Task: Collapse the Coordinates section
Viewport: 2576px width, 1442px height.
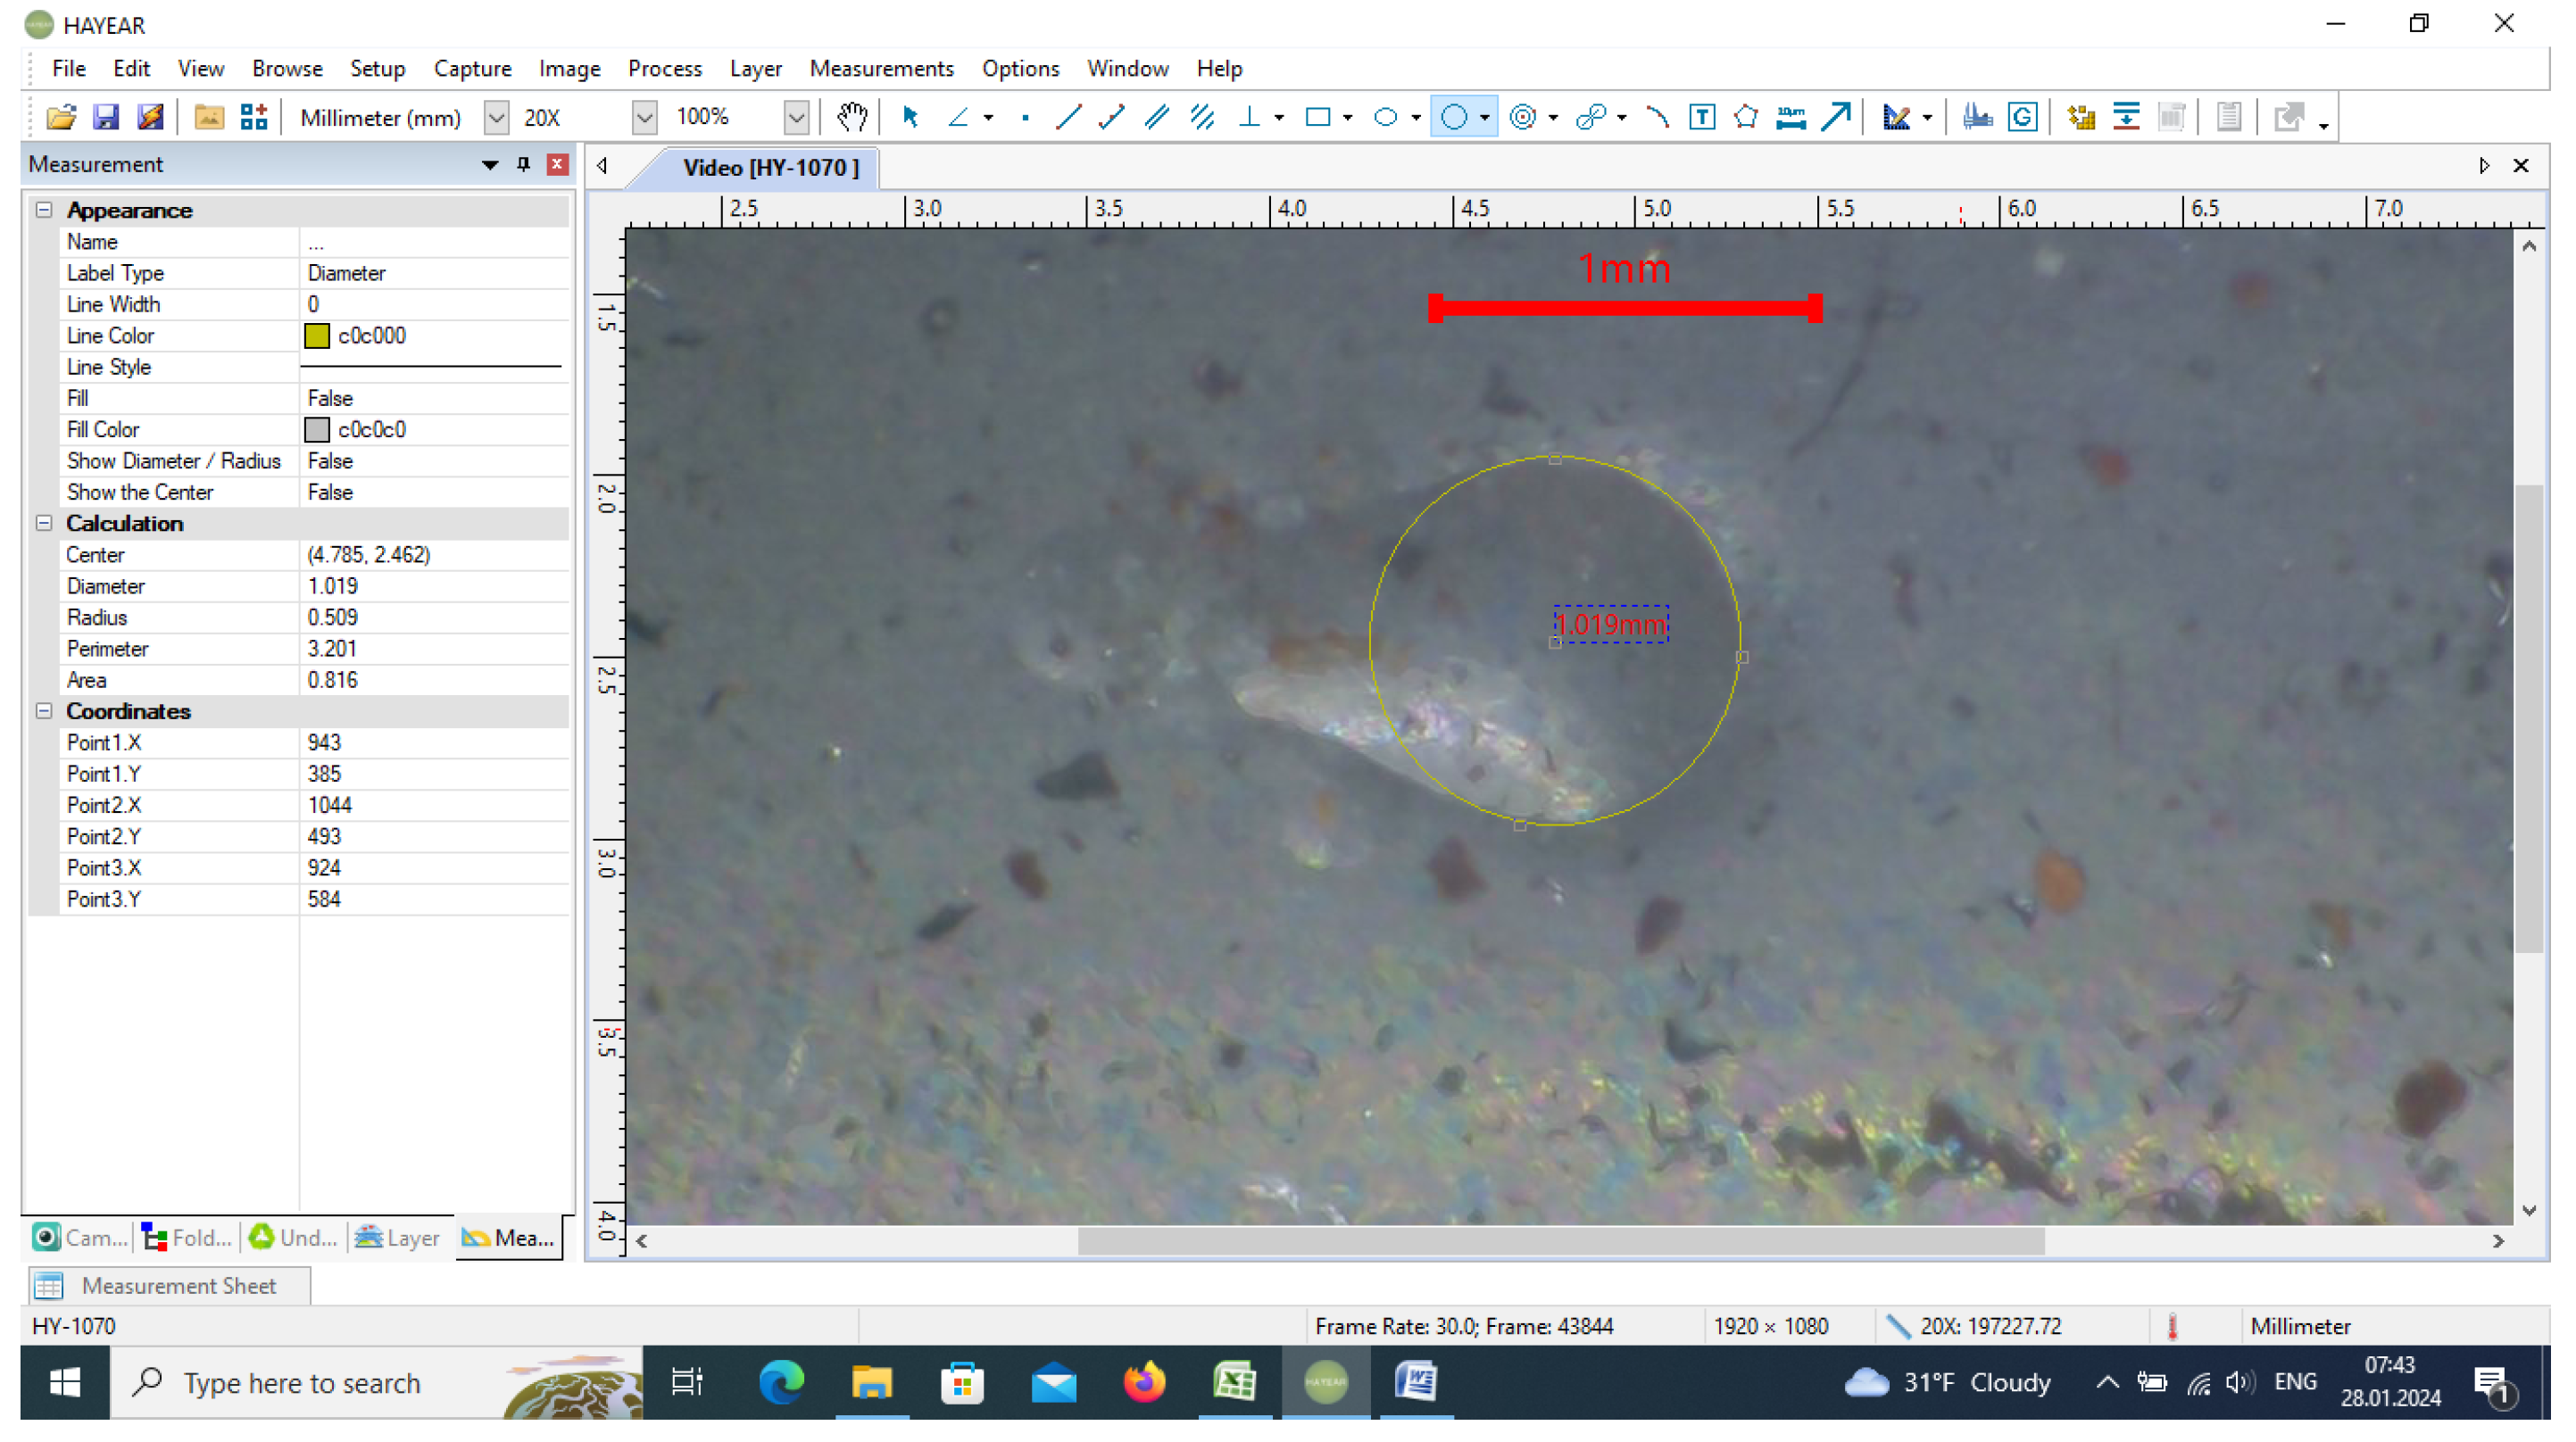Action: pos(44,711)
